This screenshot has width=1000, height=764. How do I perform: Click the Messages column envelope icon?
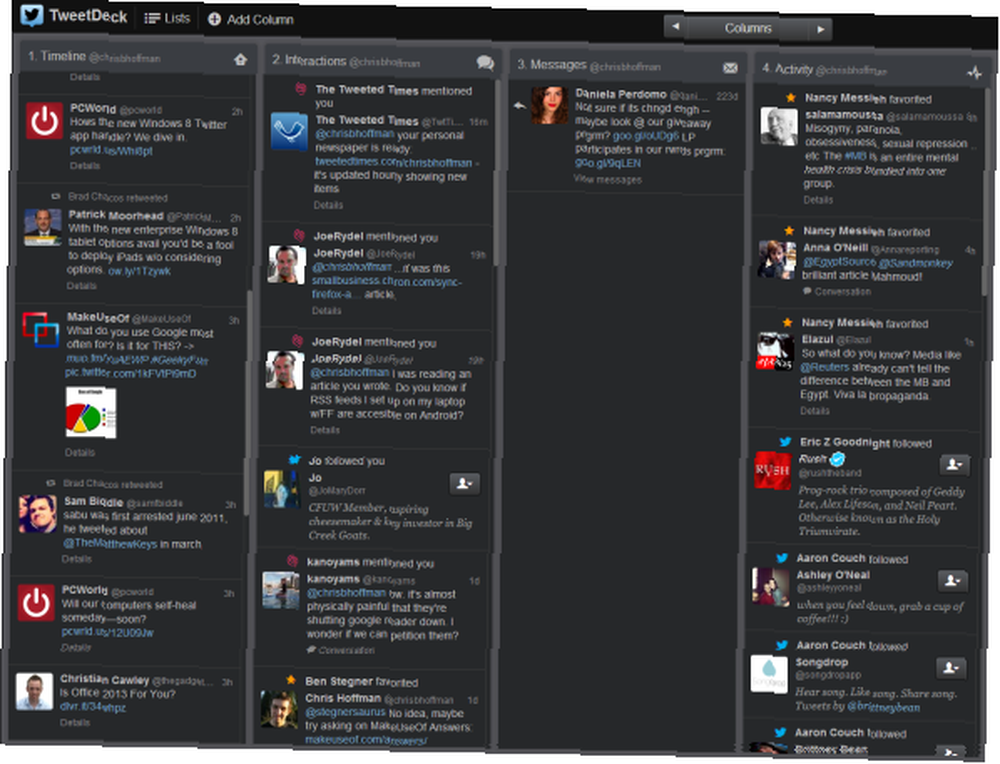730,68
